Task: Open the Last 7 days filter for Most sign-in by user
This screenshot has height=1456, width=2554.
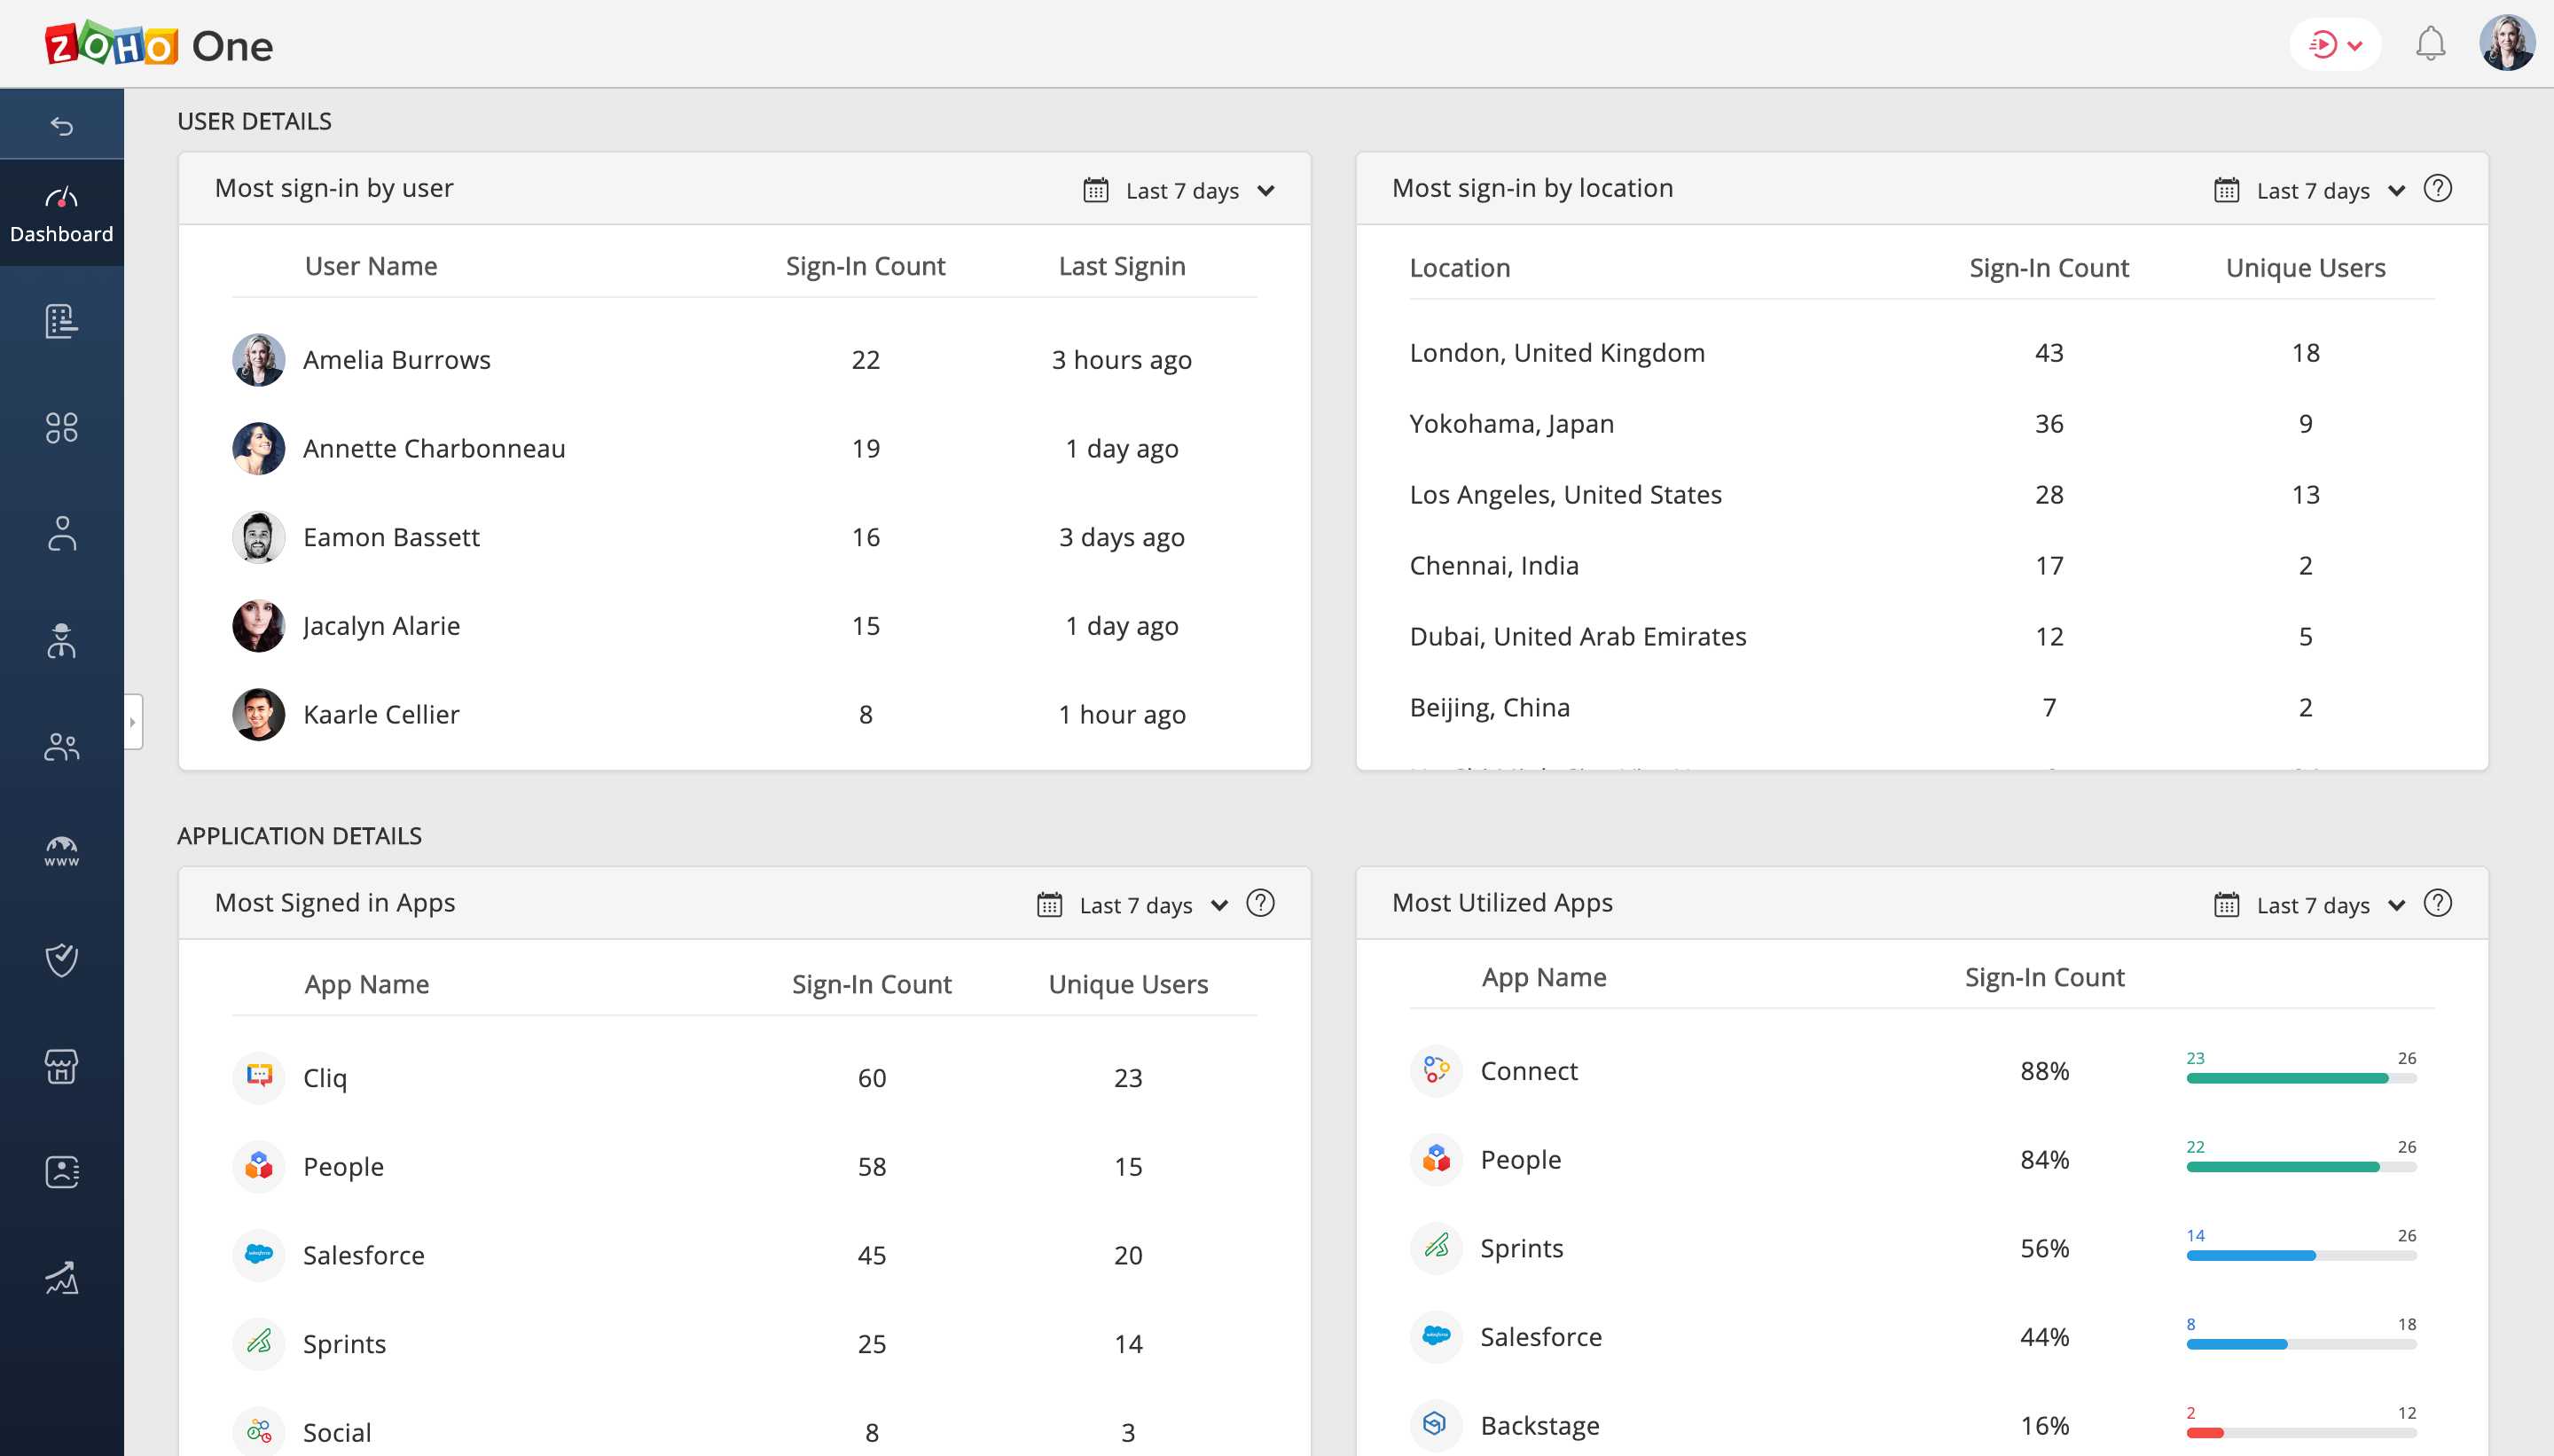Action: click(x=1180, y=190)
